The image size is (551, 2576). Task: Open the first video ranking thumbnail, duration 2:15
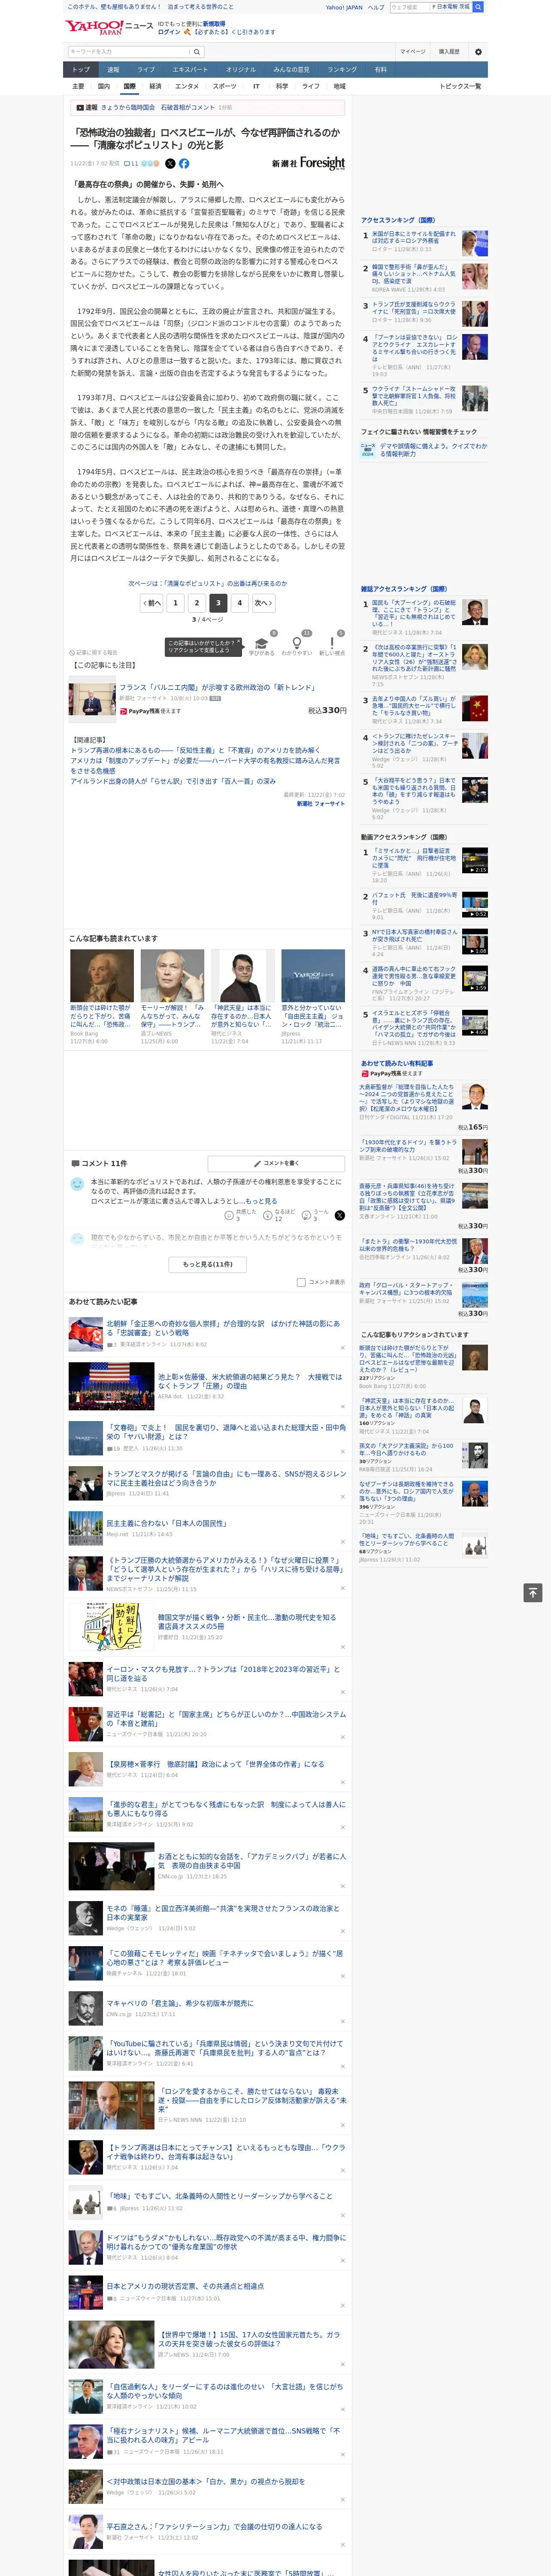(x=475, y=860)
